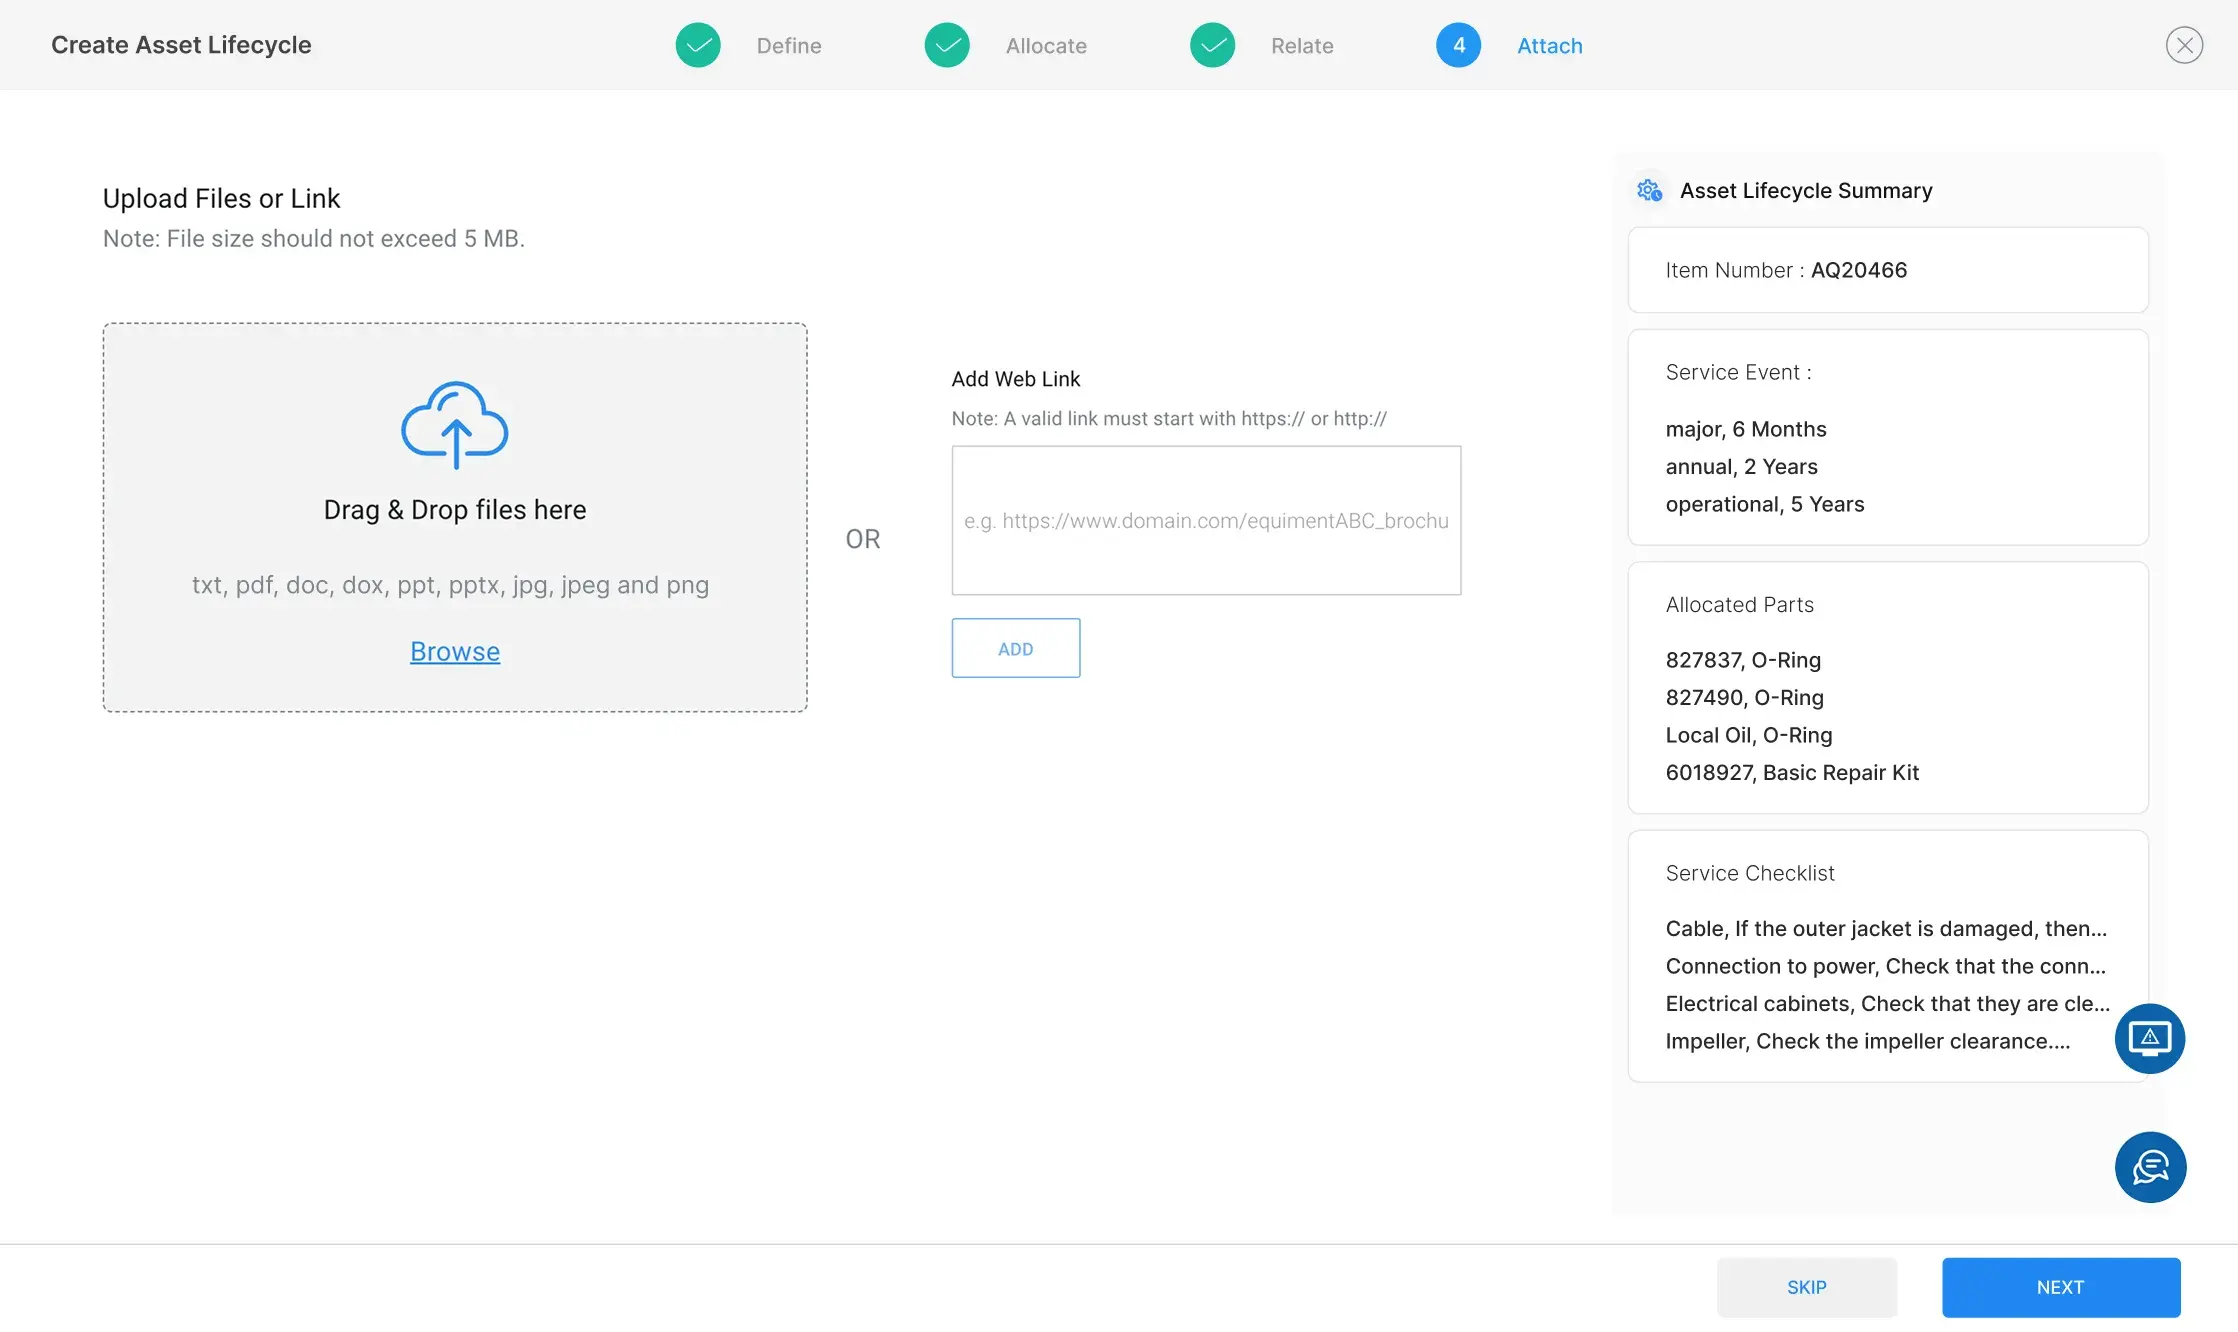Click the step 4 number circle
The image size is (2238, 1332).
click(1458, 45)
